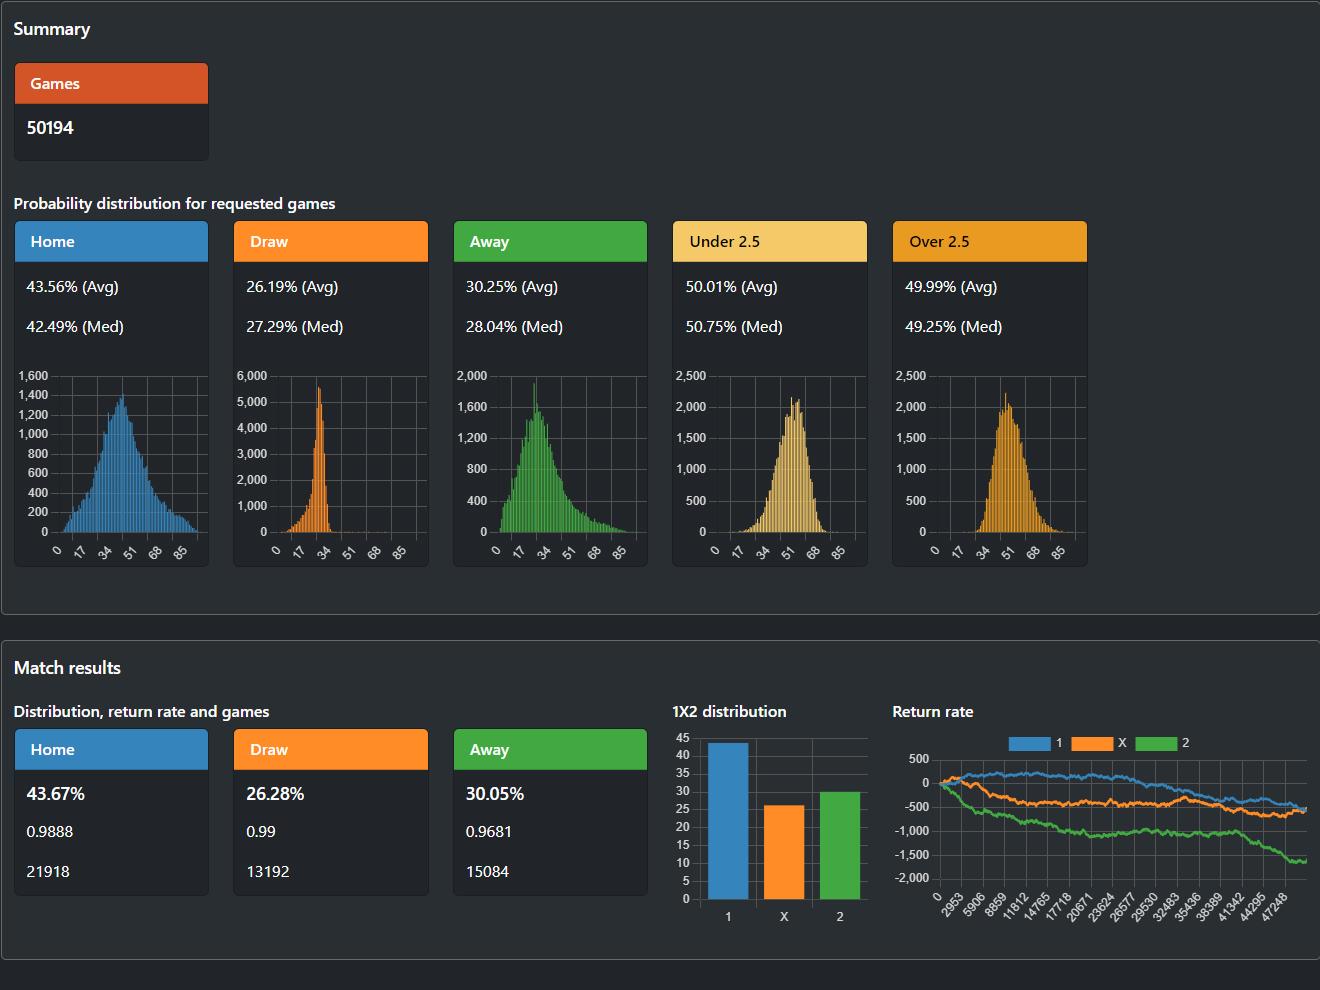Select the 21918 home games count
The height and width of the screenshot is (990, 1320).
[x=48, y=872]
